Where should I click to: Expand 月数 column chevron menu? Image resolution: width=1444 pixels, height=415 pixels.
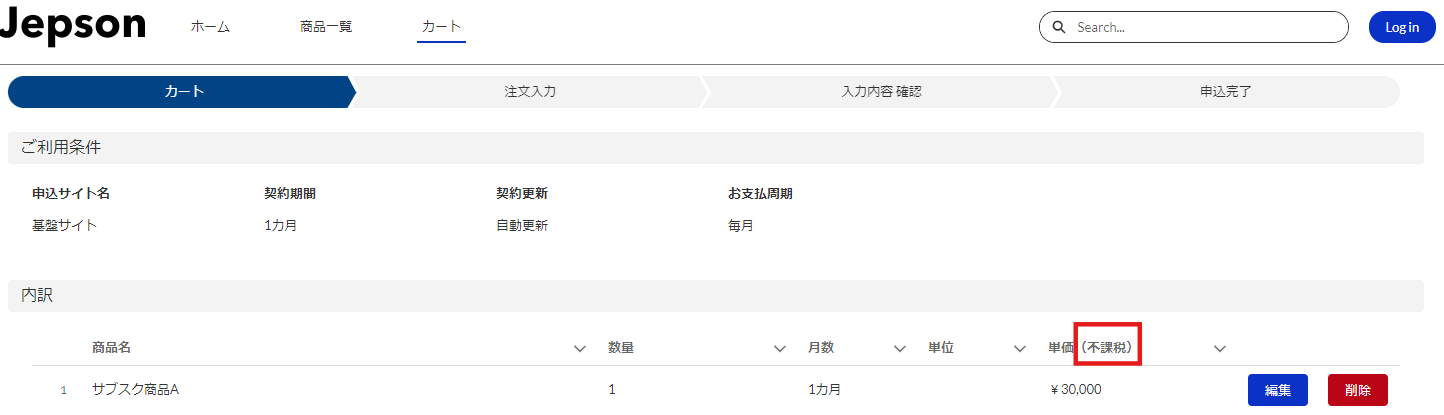click(x=900, y=348)
